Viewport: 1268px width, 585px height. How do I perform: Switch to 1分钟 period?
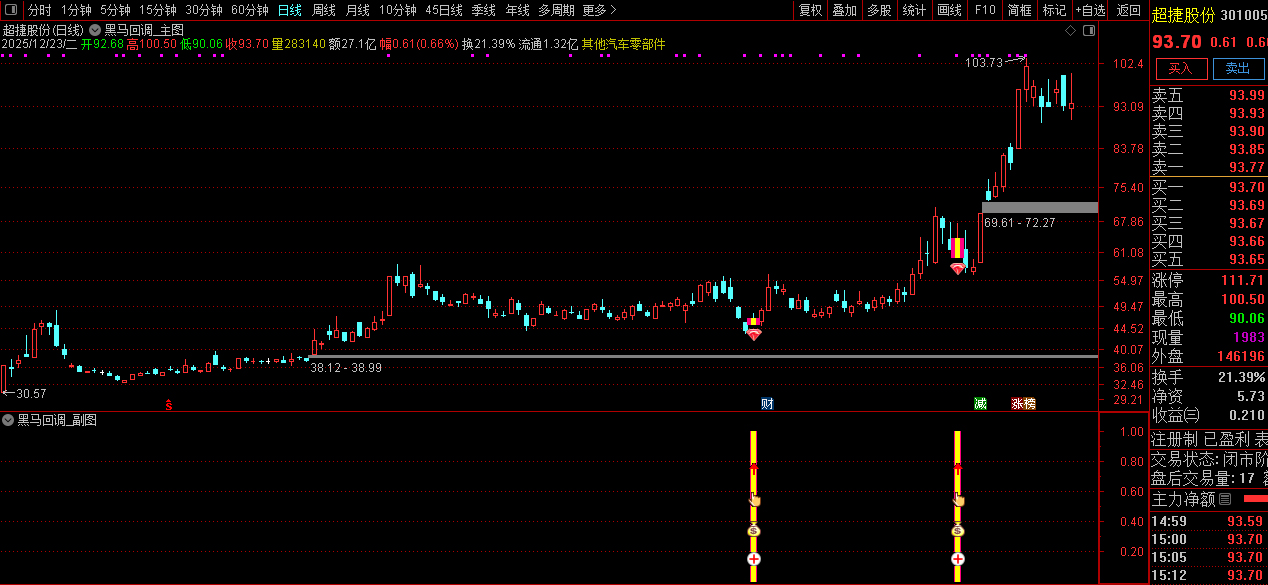76,10
